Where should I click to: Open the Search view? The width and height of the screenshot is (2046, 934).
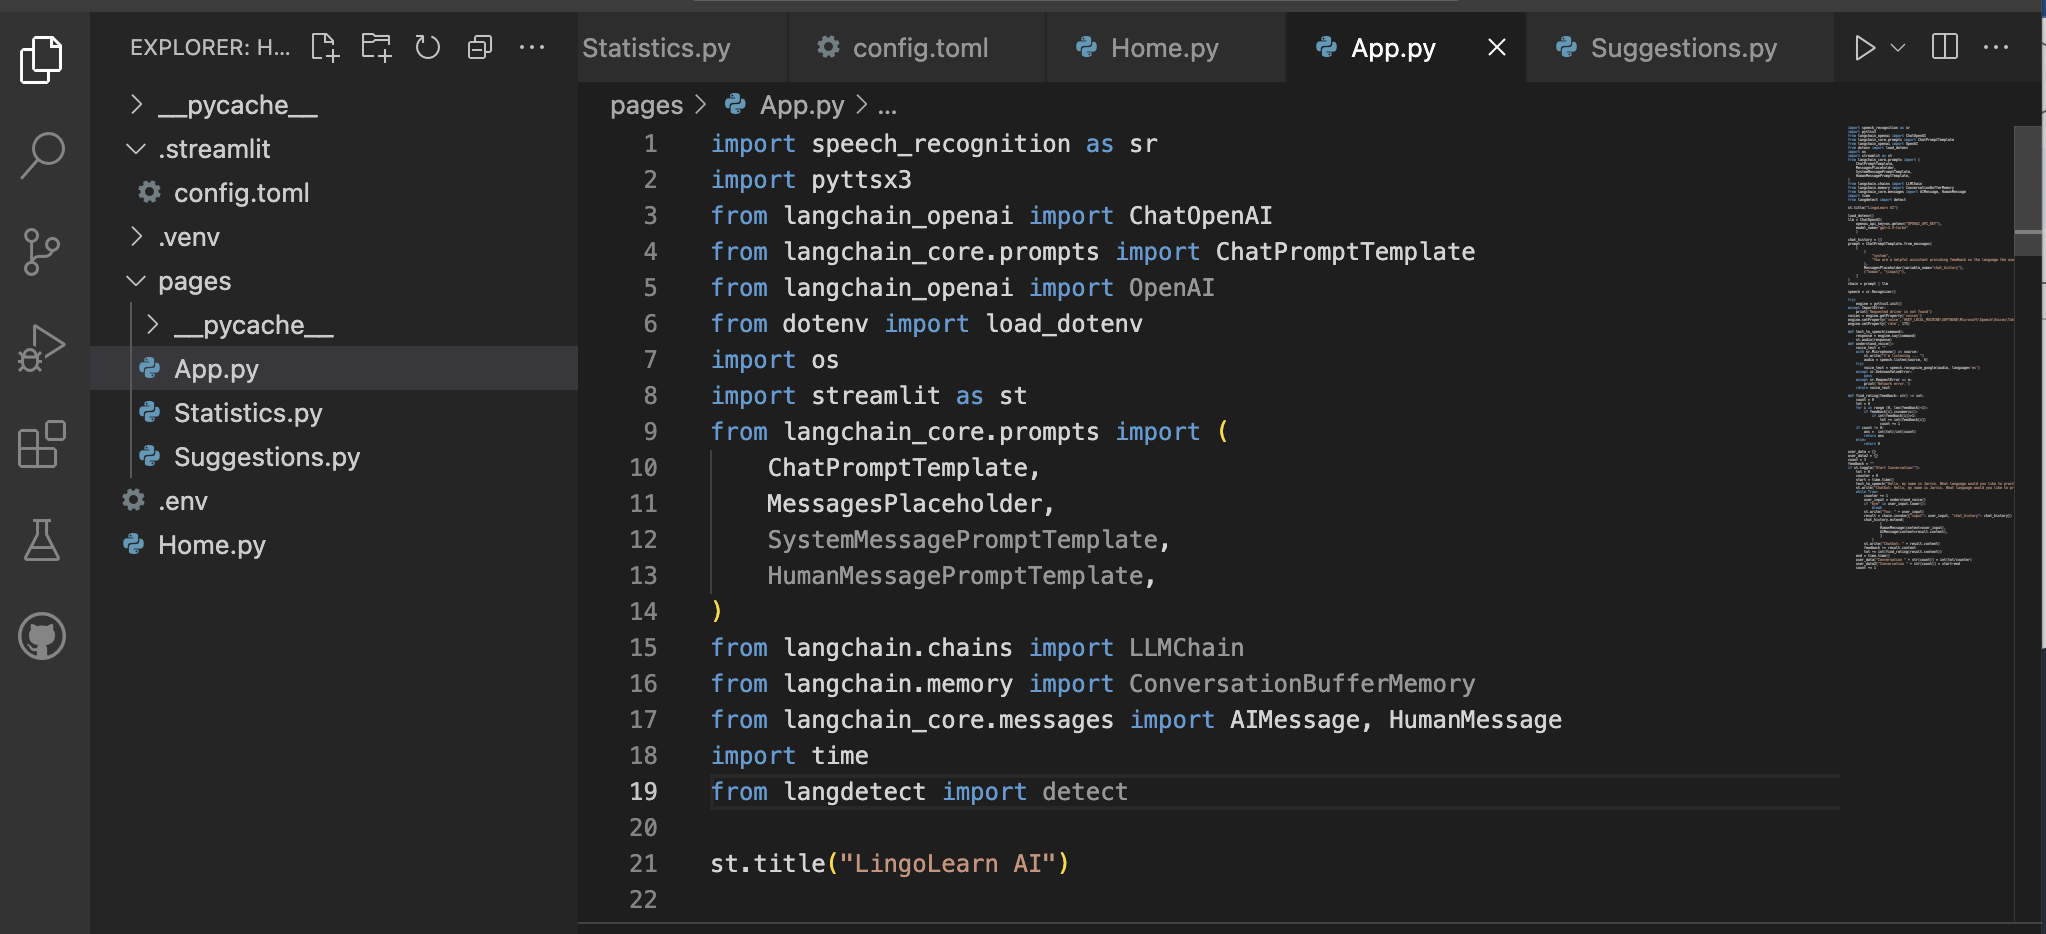(42, 156)
